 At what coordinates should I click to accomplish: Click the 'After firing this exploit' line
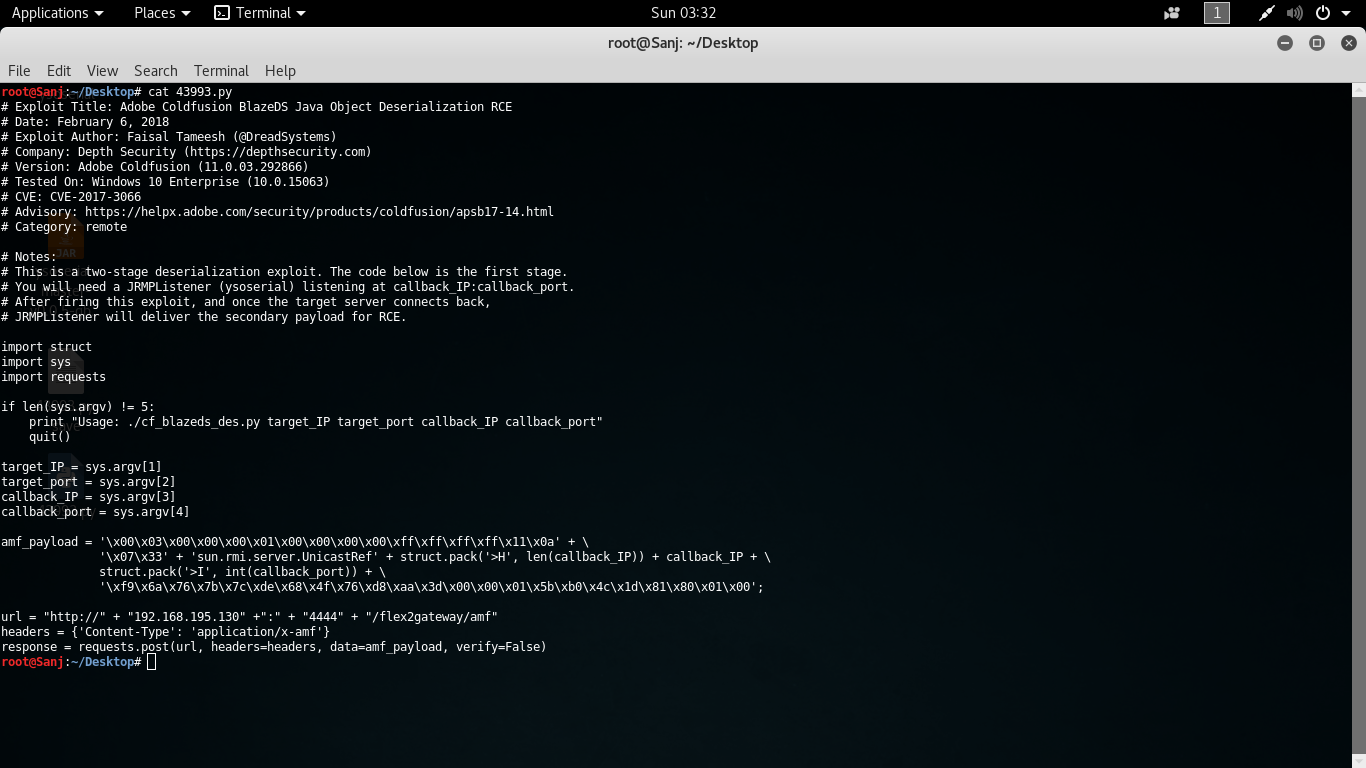point(246,302)
